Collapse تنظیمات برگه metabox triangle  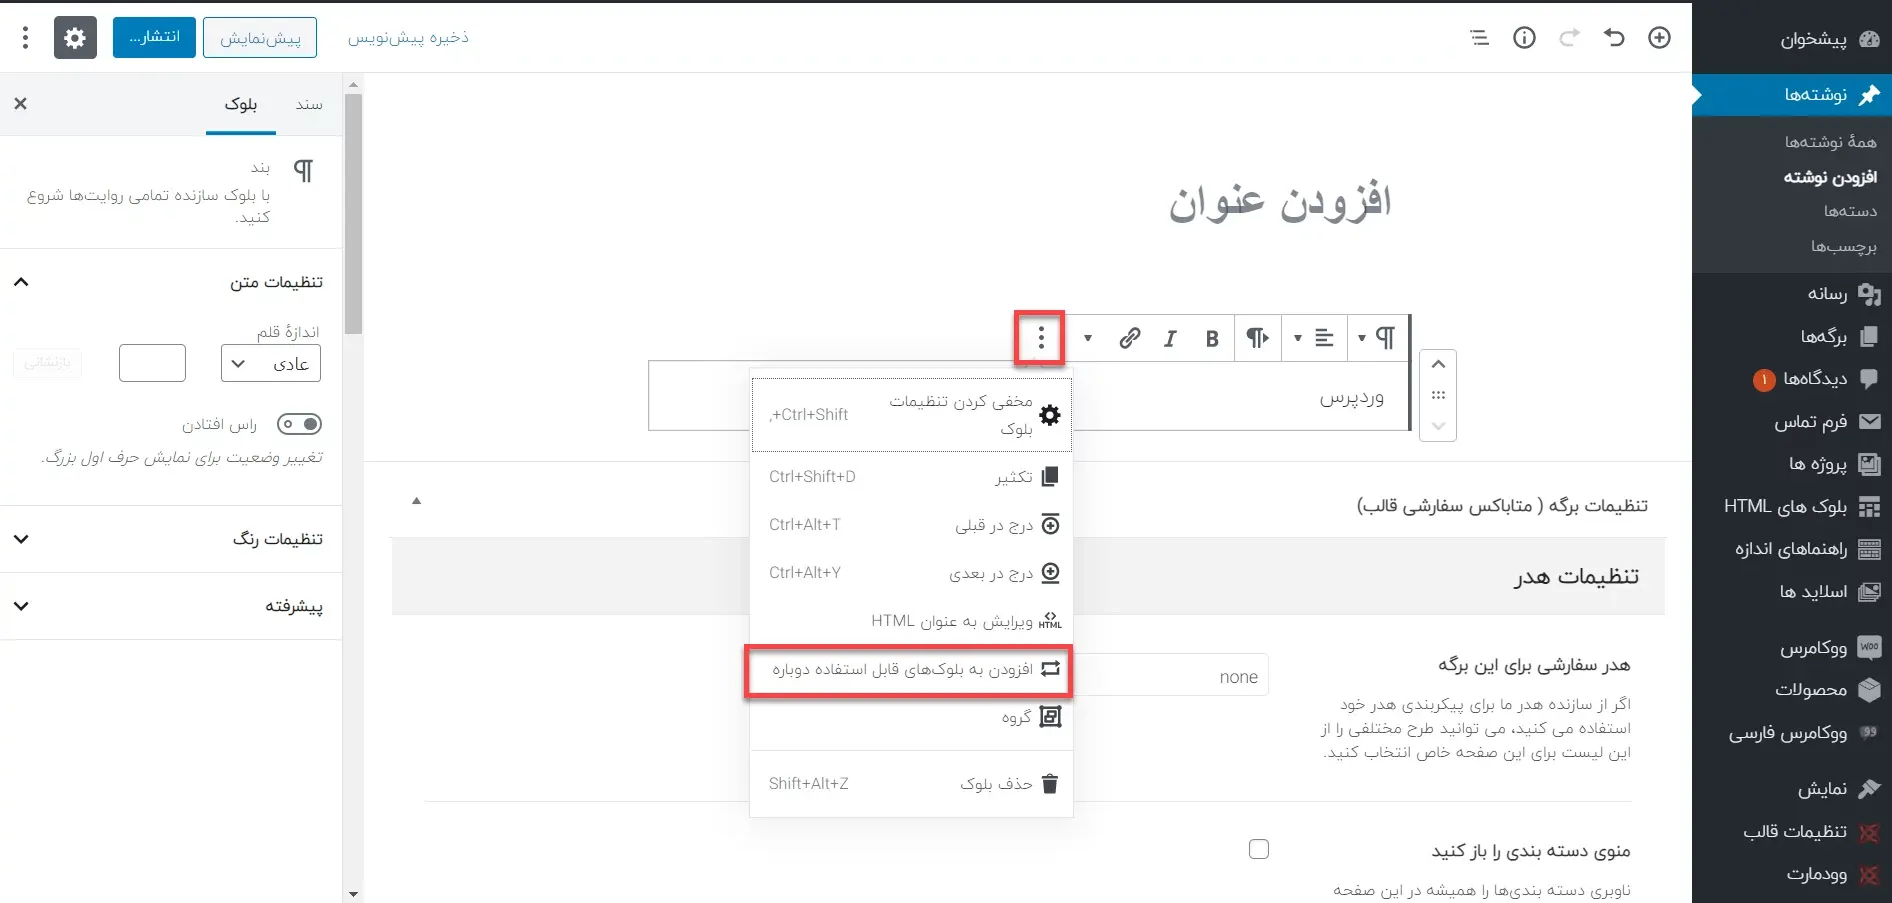[x=417, y=501]
